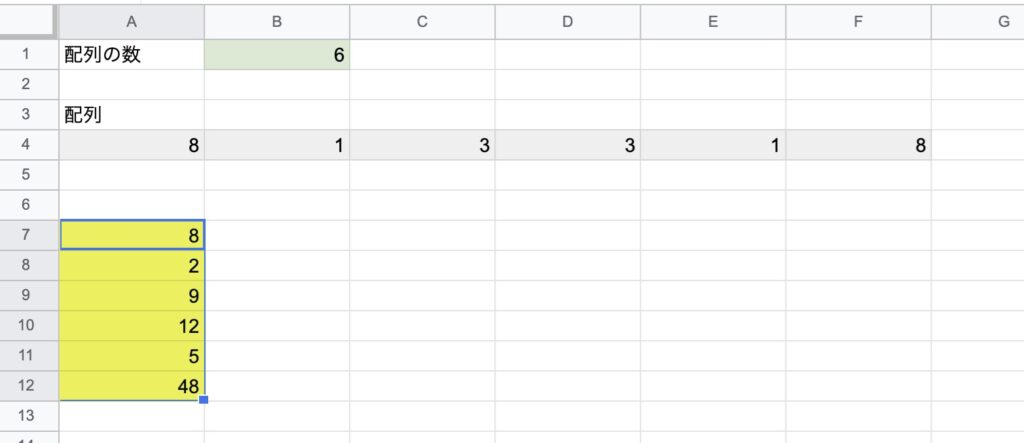Screen dimensions: 1024x443
Task: Click row 7 header
Action: point(26,235)
